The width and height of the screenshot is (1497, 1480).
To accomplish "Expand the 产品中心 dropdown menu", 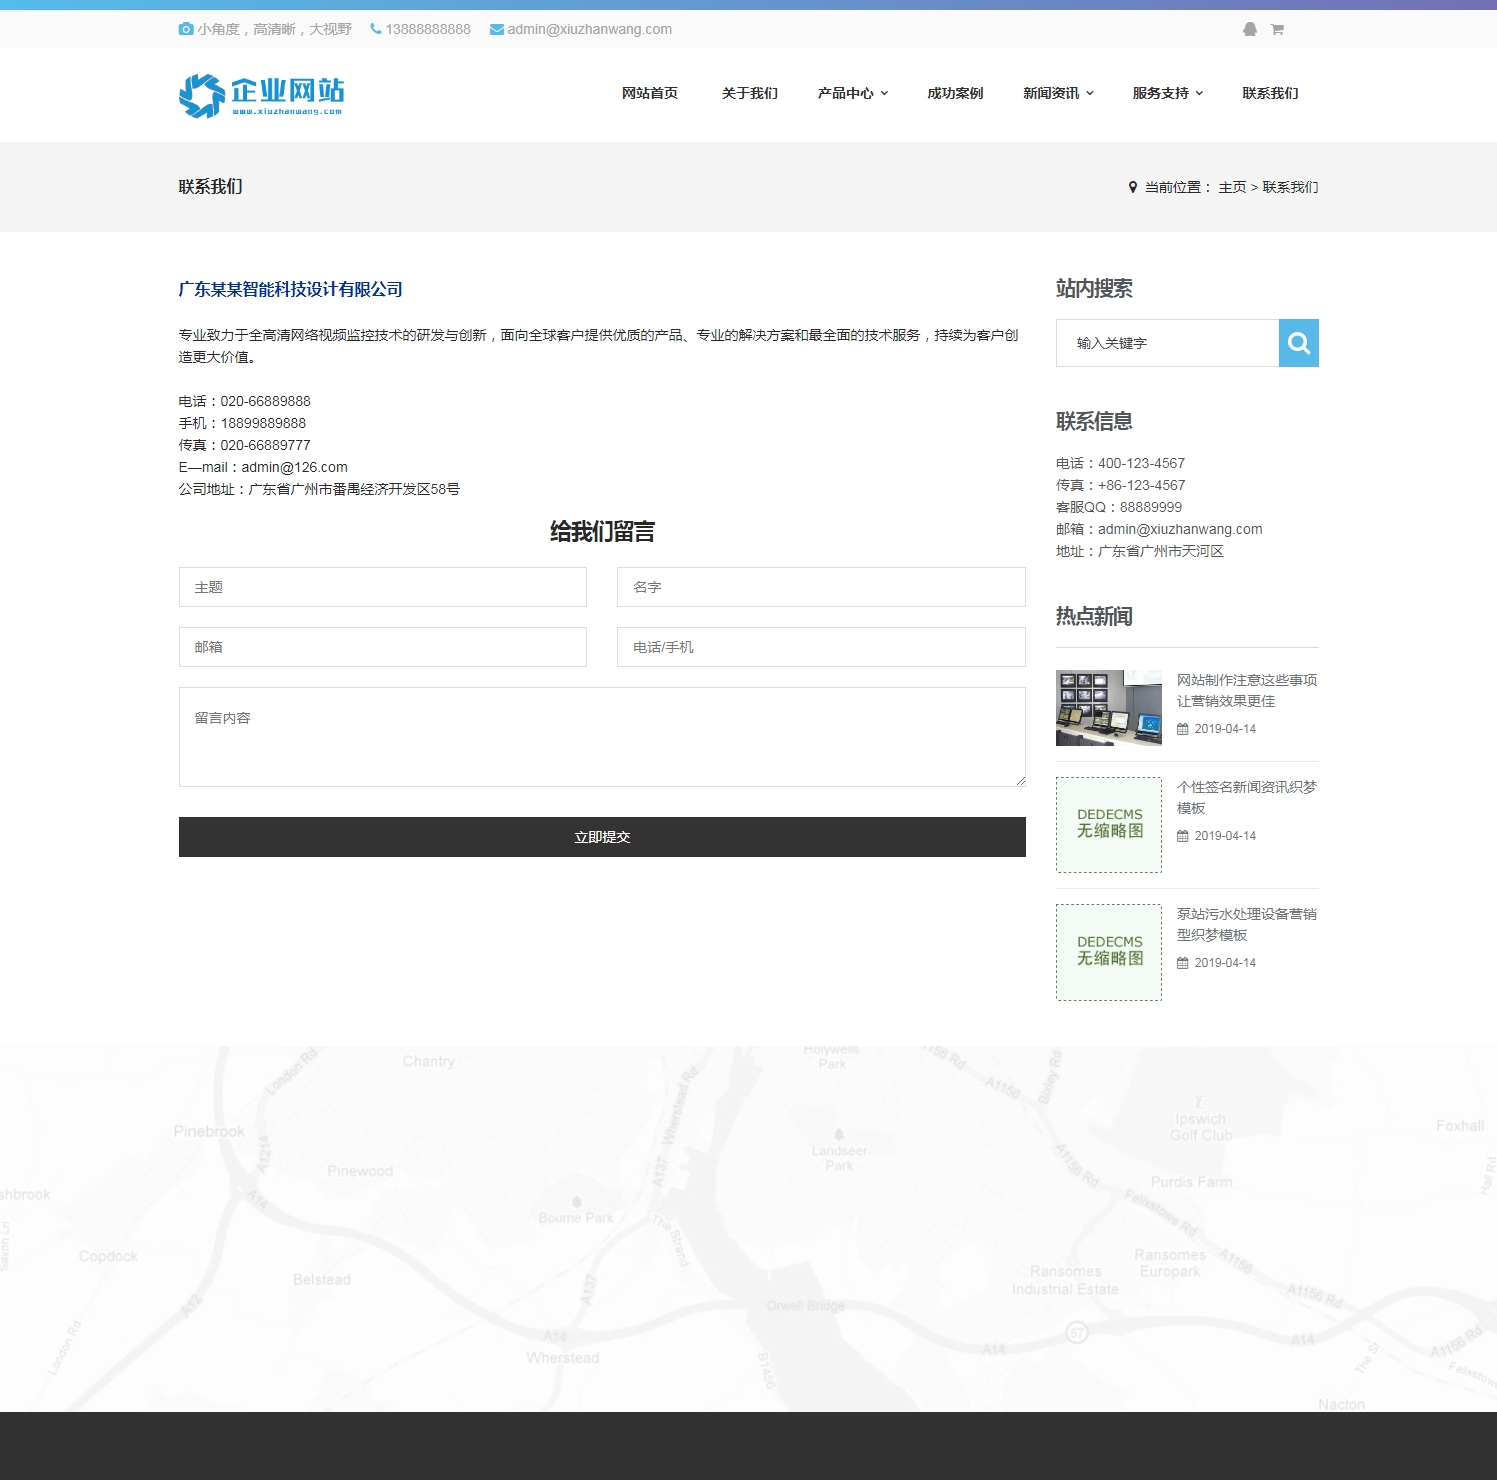I will click(852, 93).
